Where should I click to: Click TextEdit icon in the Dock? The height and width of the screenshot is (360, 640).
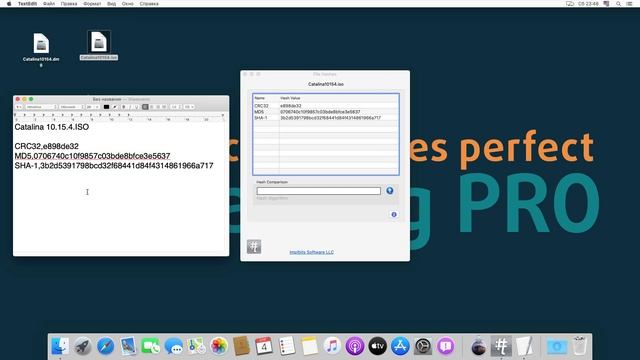click(524, 347)
